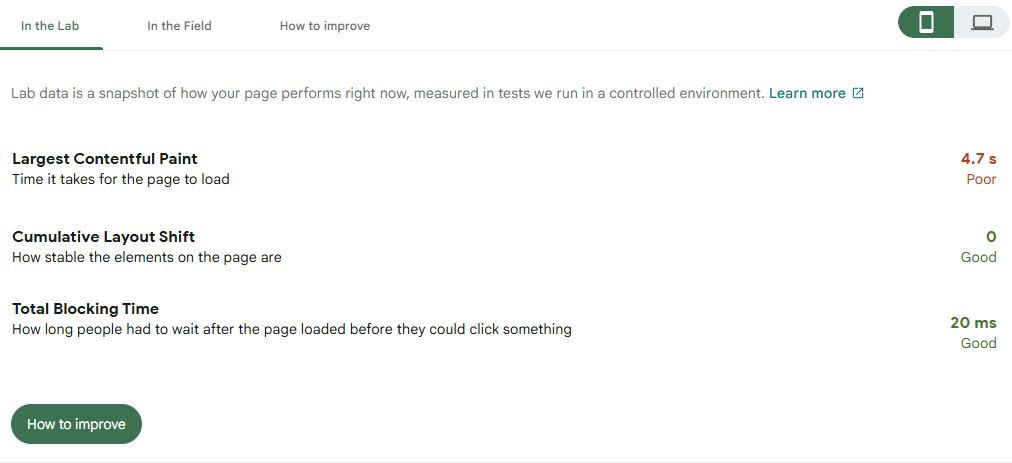Click 'Time it takes for the page to load'
This screenshot has height=463, width=1012.
[x=121, y=179]
